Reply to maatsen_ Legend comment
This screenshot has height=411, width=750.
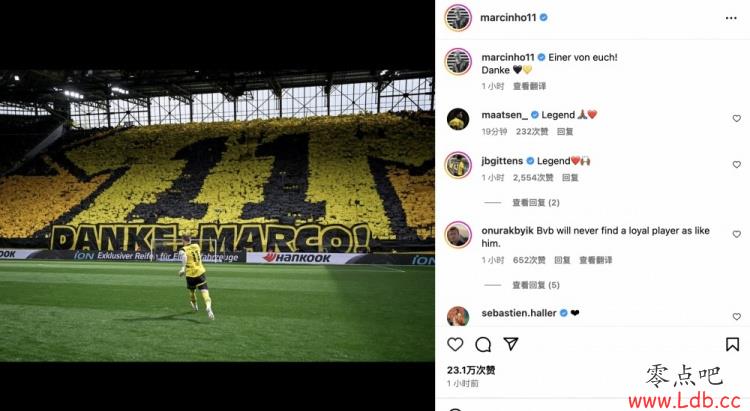pyautogui.click(x=565, y=132)
